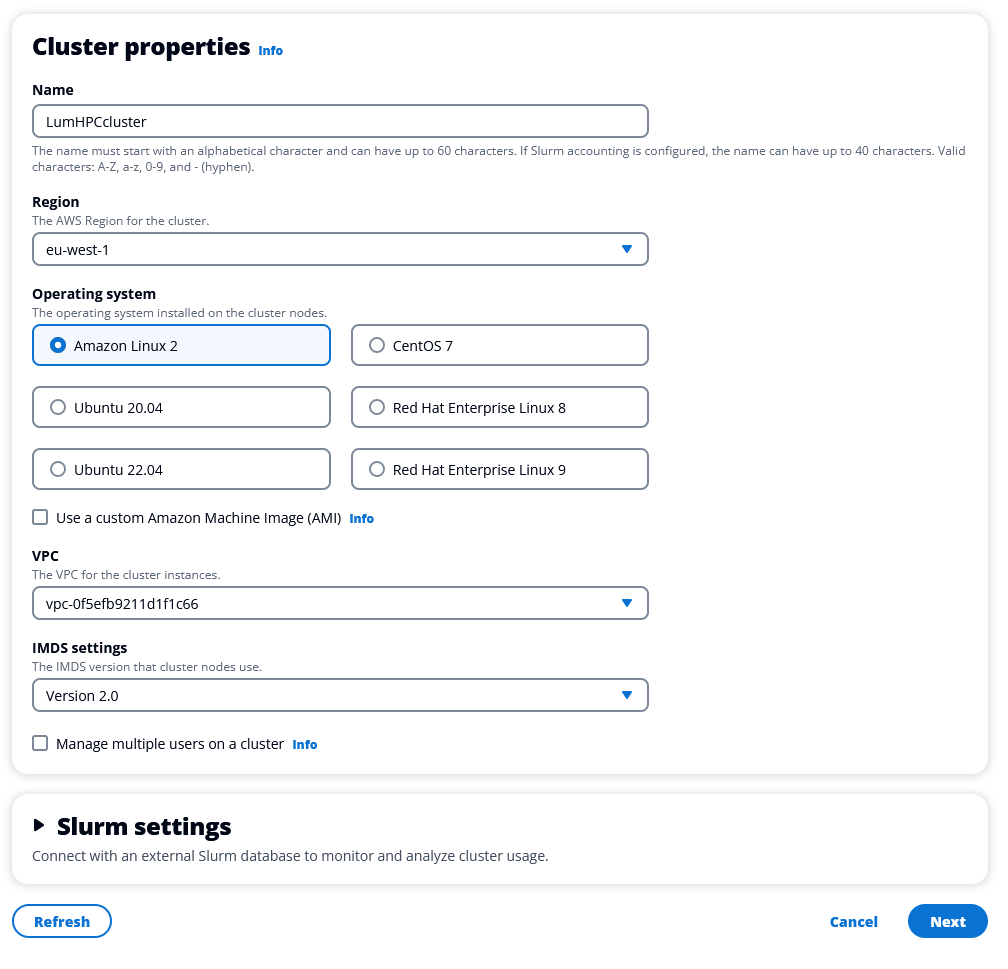This screenshot has width=1008, height=969.
Task: Select Amazon Linux 2 operating system
Action: (59, 346)
